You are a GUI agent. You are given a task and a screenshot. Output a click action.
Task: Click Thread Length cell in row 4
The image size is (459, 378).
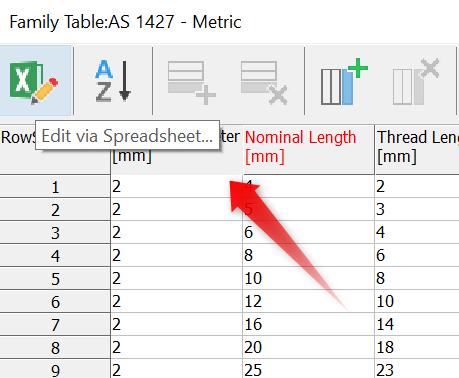pos(417,255)
